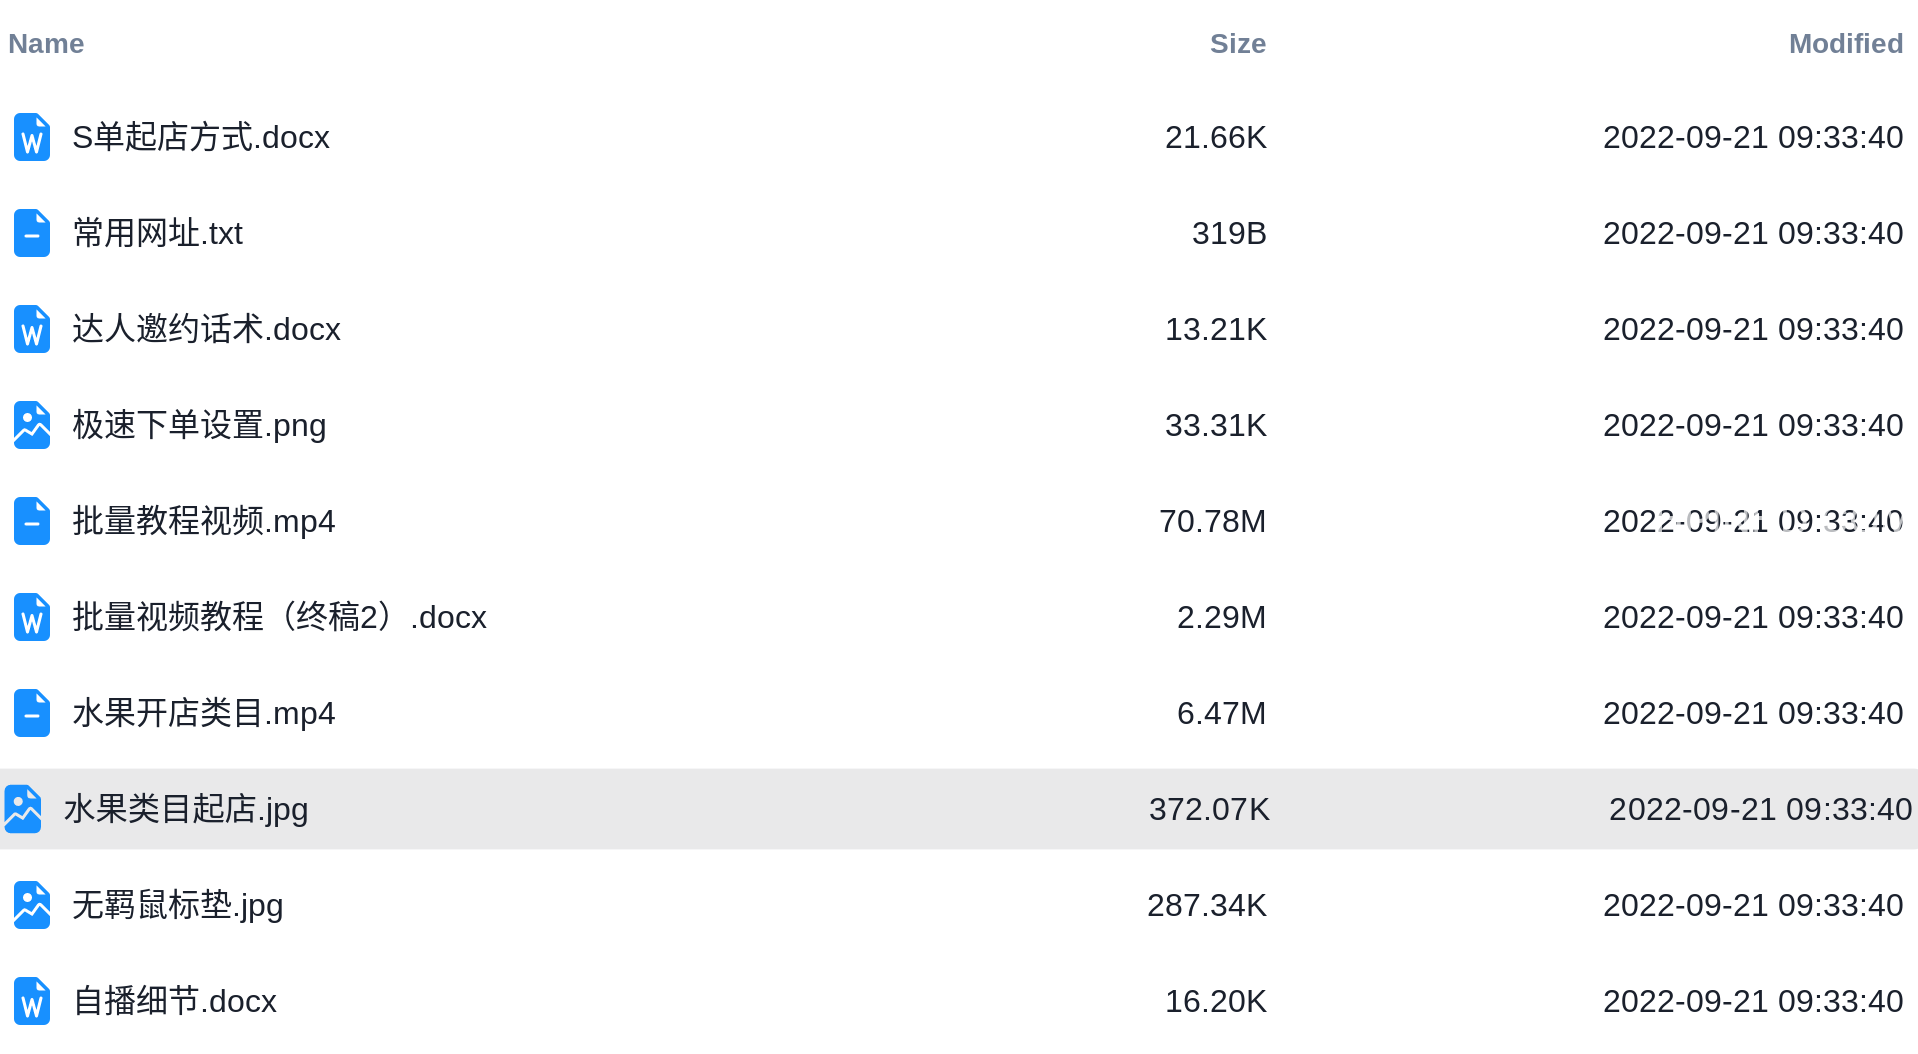This screenshot has width=1918, height=1054.
Task: Click Word icon beside 达人邀约话术.docx
Action: 32,329
